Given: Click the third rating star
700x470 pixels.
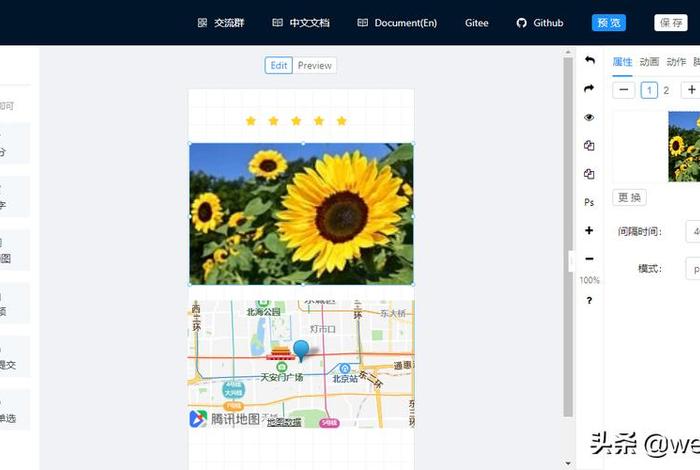Looking at the screenshot, I should pyautogui.click(x=296, y=121).
